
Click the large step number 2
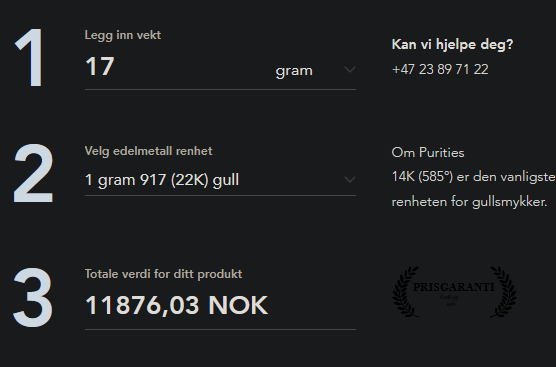[x=33, y=173]
